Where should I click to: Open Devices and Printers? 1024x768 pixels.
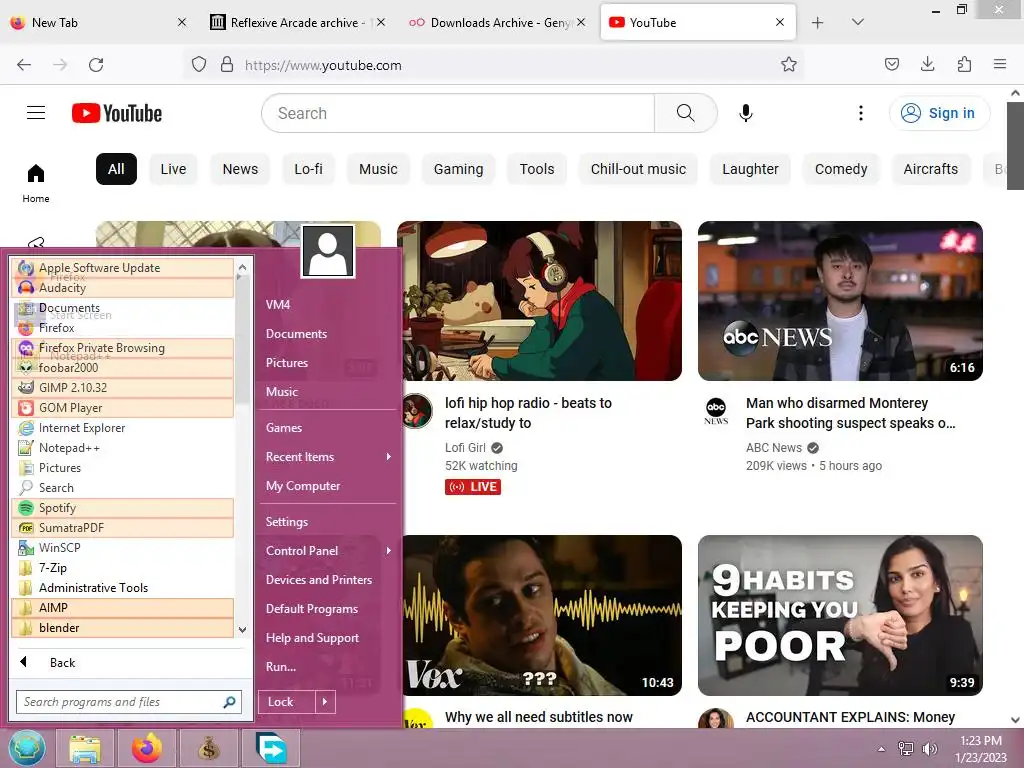point(319,580)
